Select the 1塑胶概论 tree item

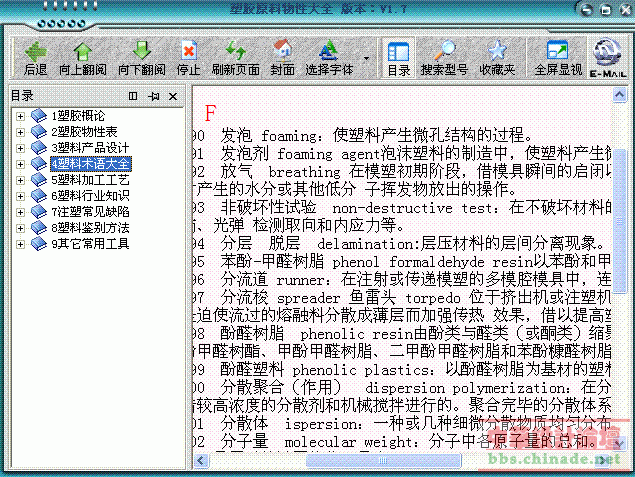click(78, 116)
